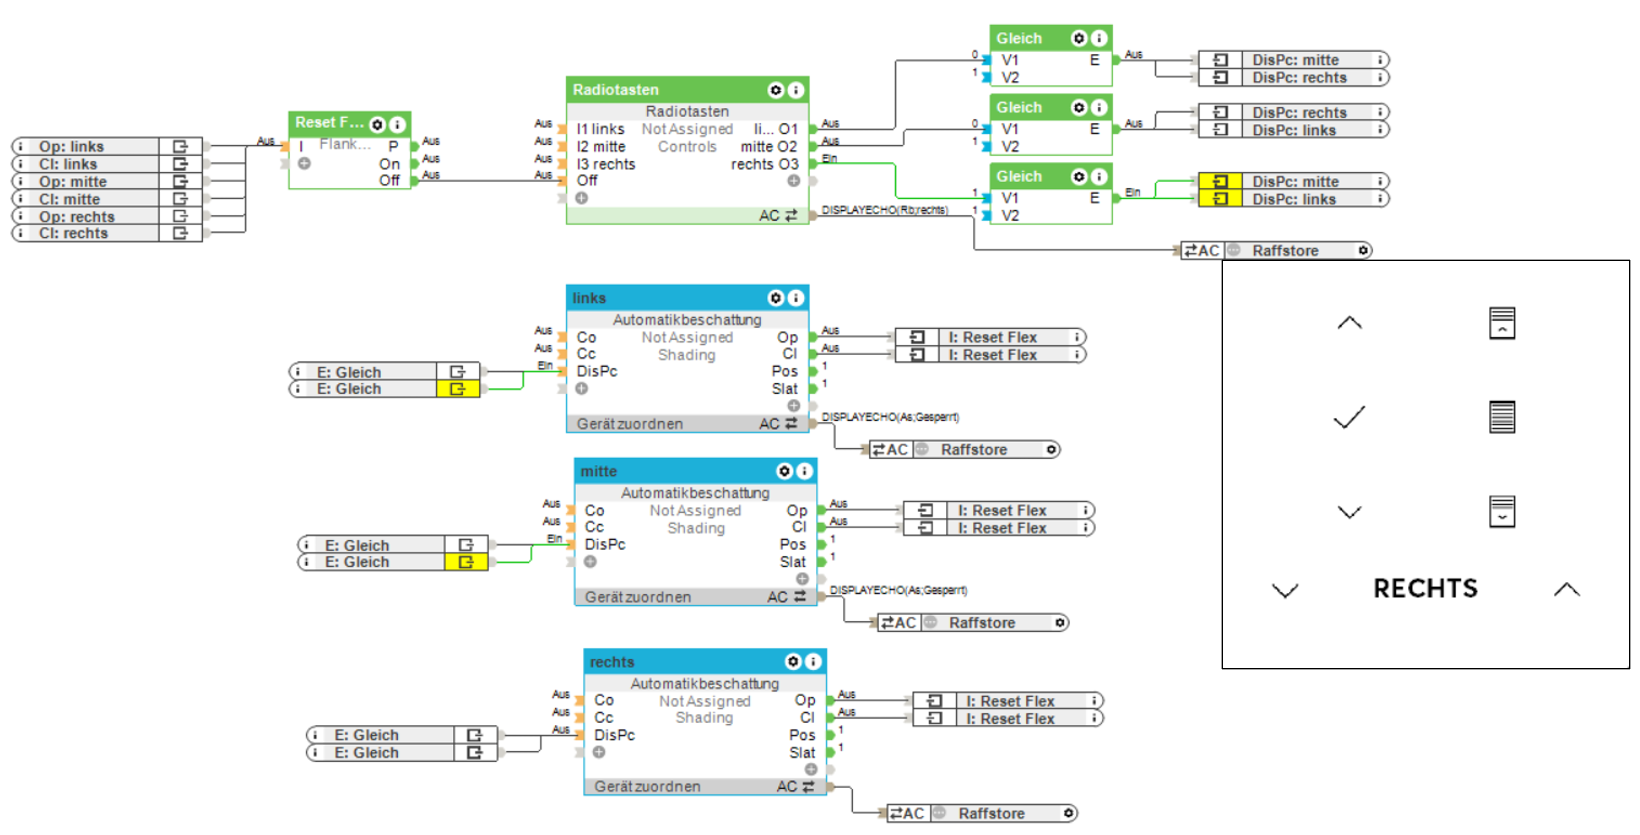Select the Cl: rechts input label
Viewport: 1640px width, 835px height.
pos(74,233)
